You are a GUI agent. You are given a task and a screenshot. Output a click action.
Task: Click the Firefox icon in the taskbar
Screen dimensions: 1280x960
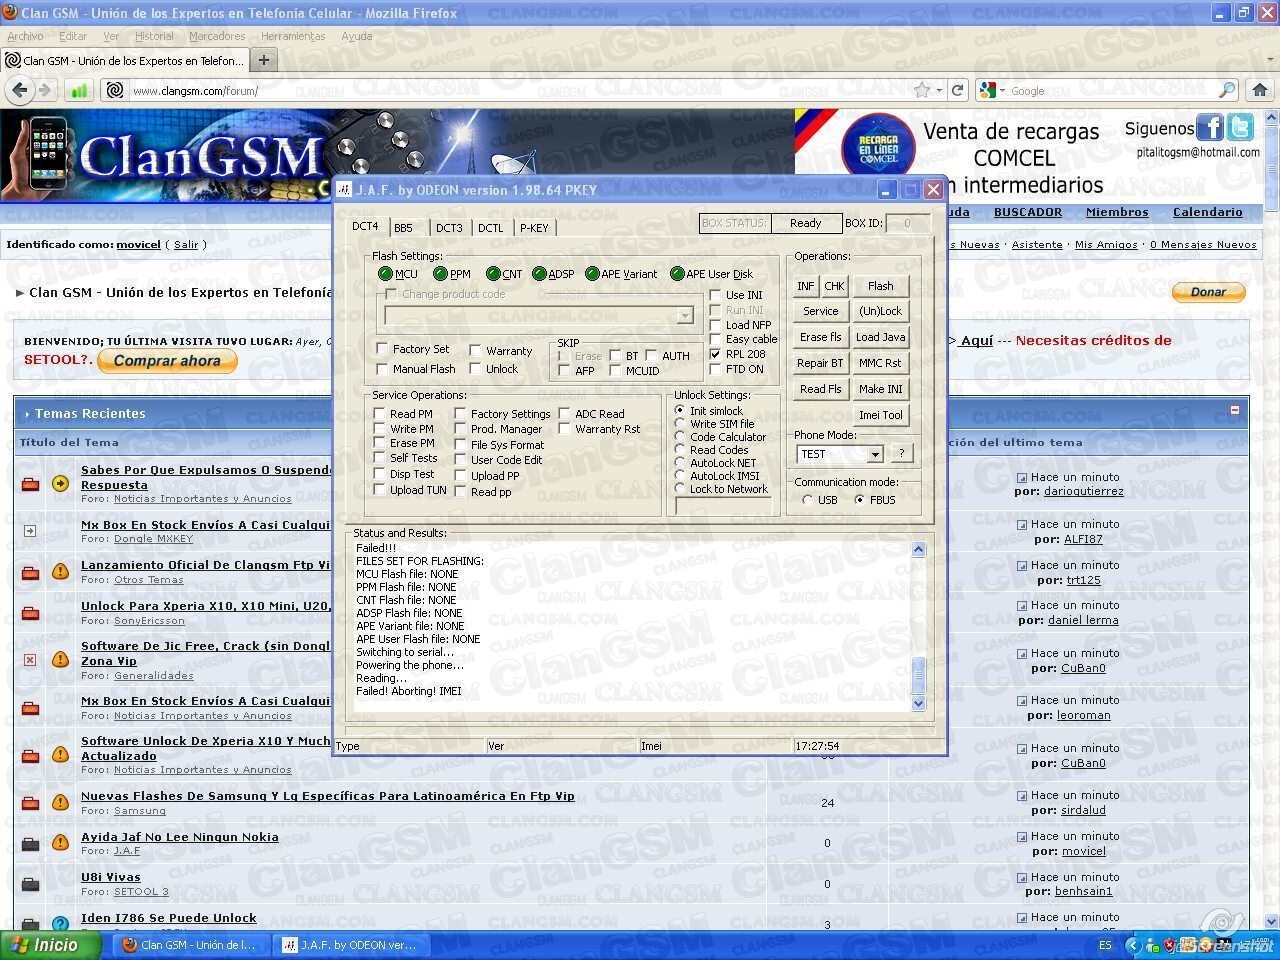point(130,945)
